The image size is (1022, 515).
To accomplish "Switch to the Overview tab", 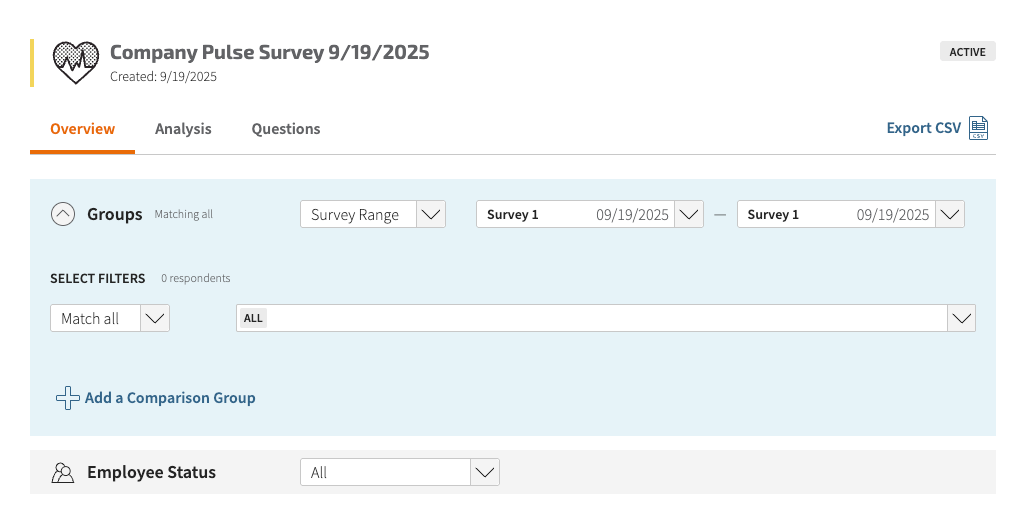I will (82, 129).
